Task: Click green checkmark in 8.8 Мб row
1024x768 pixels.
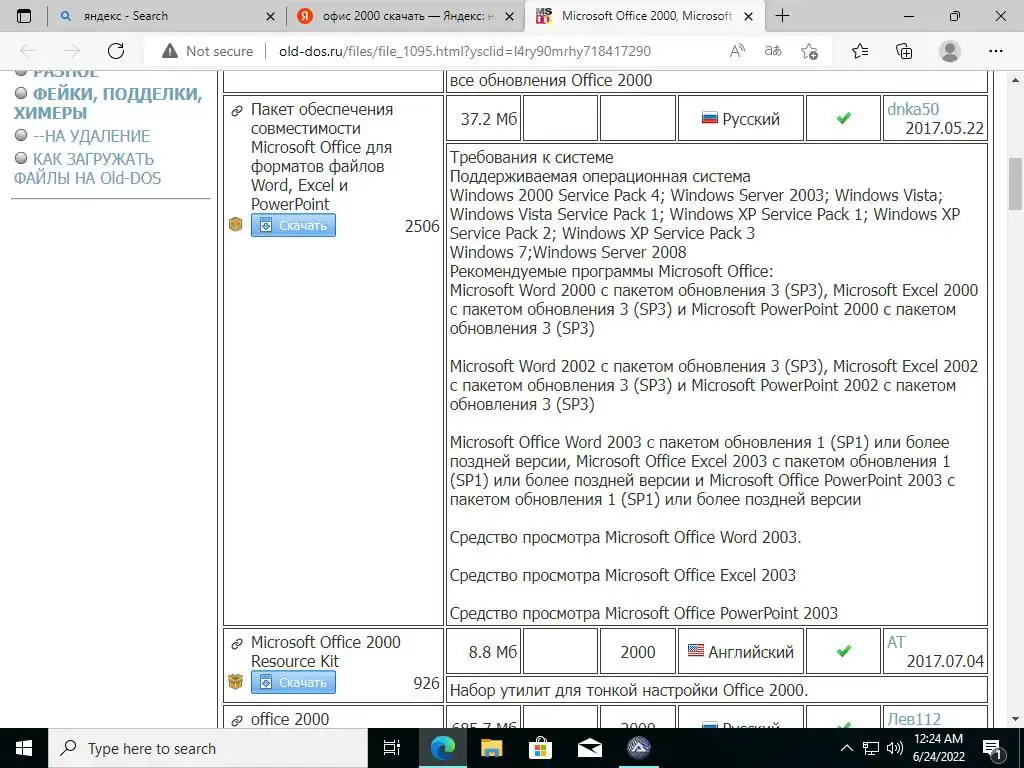Action: point(844,651)
